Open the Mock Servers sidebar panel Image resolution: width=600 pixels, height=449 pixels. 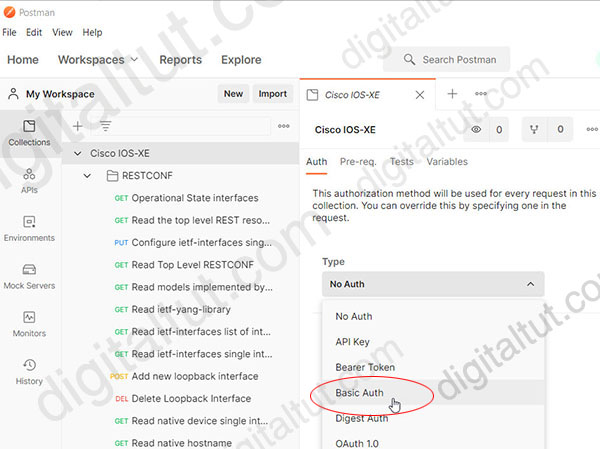(29, 276)
